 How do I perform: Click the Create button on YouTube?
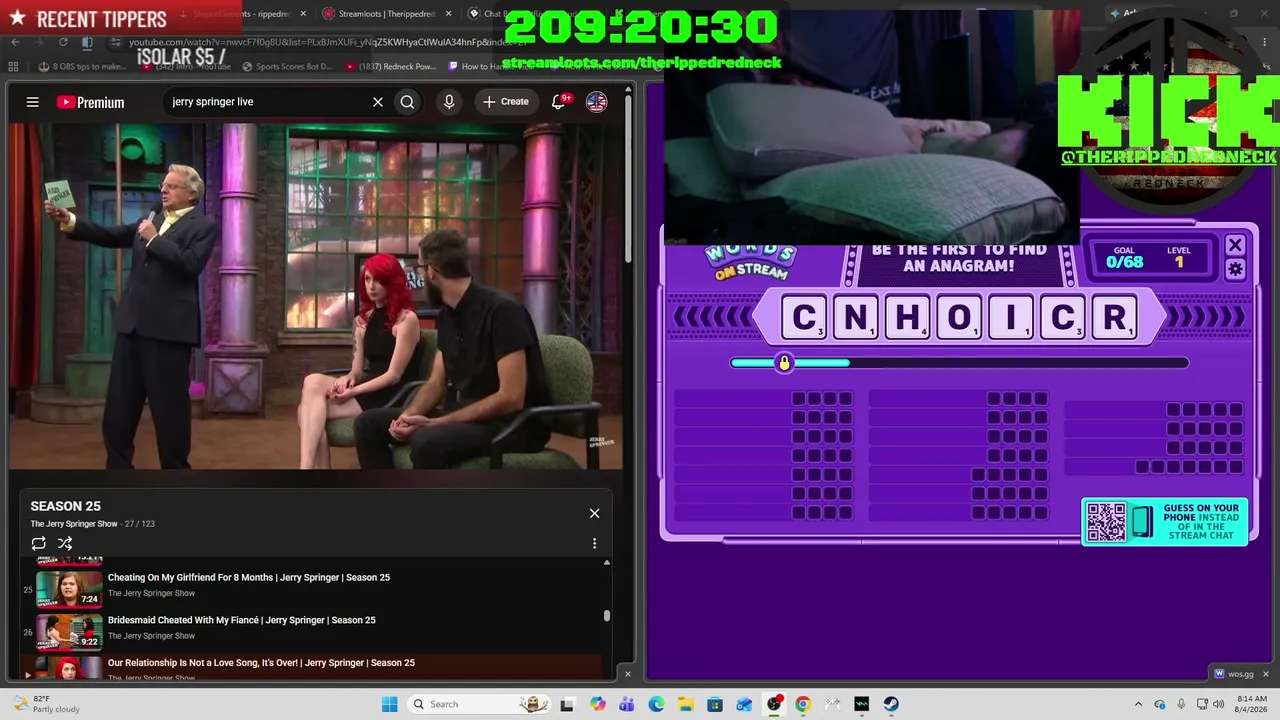click(x=506, y=102)
